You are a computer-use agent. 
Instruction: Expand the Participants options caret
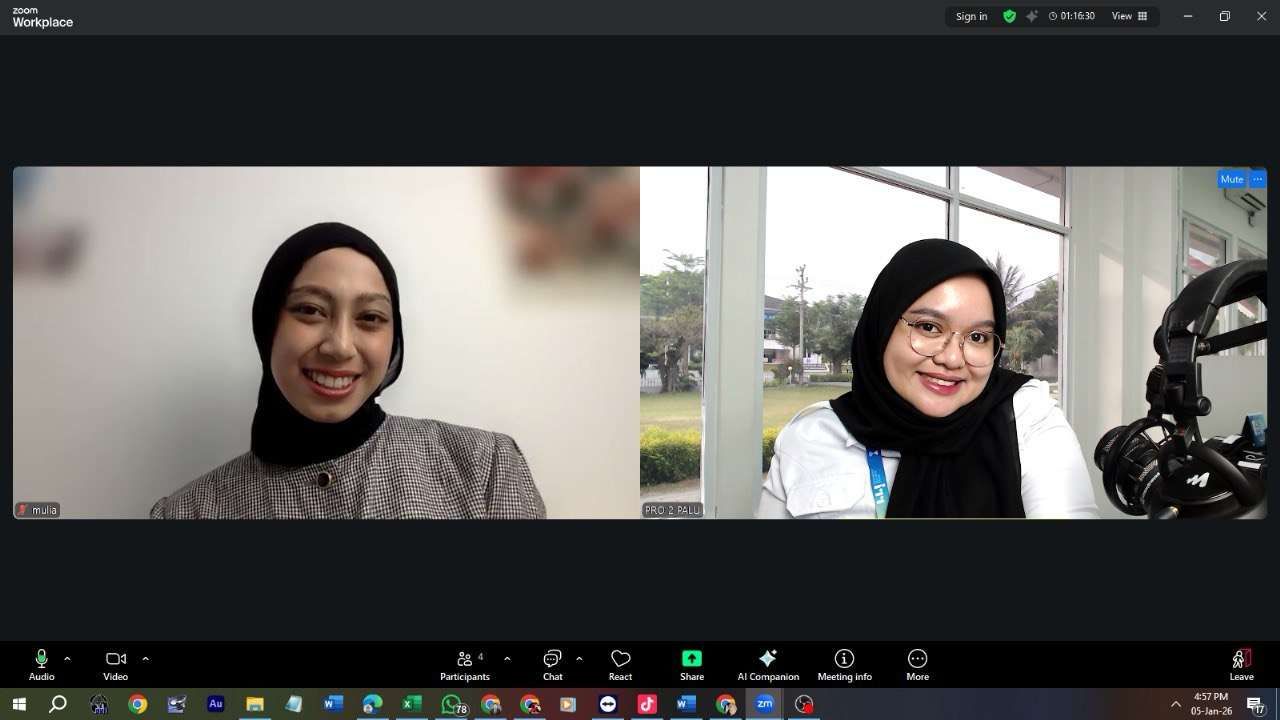(507, 659)
